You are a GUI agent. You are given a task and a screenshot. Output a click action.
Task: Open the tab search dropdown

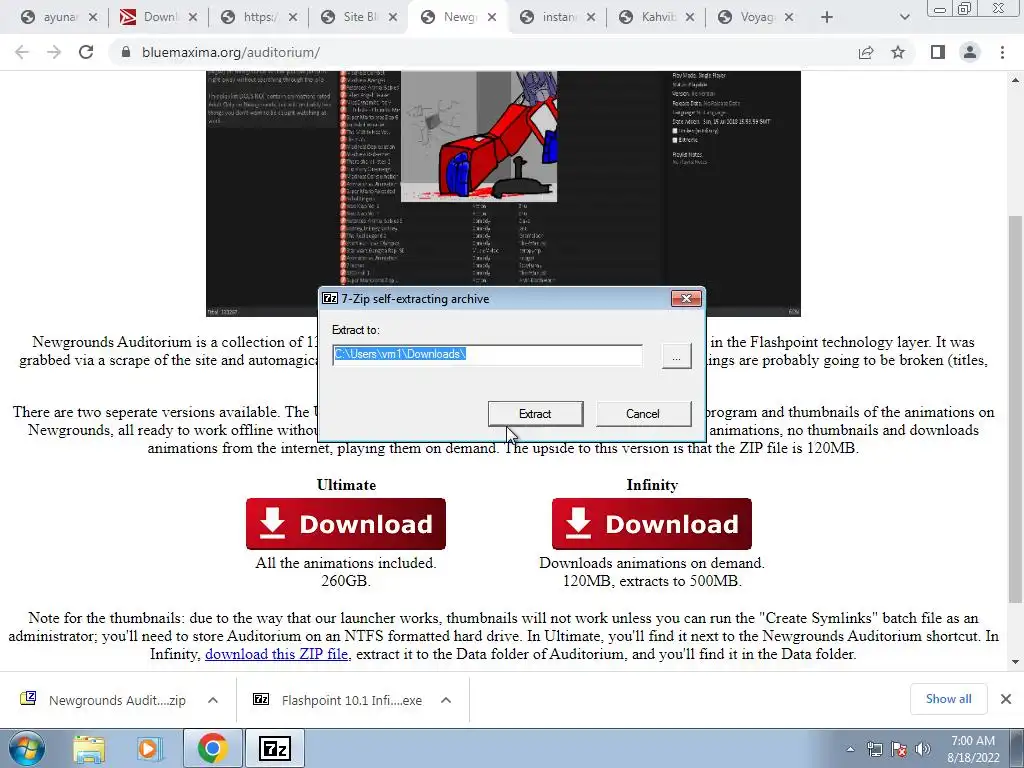904,18
